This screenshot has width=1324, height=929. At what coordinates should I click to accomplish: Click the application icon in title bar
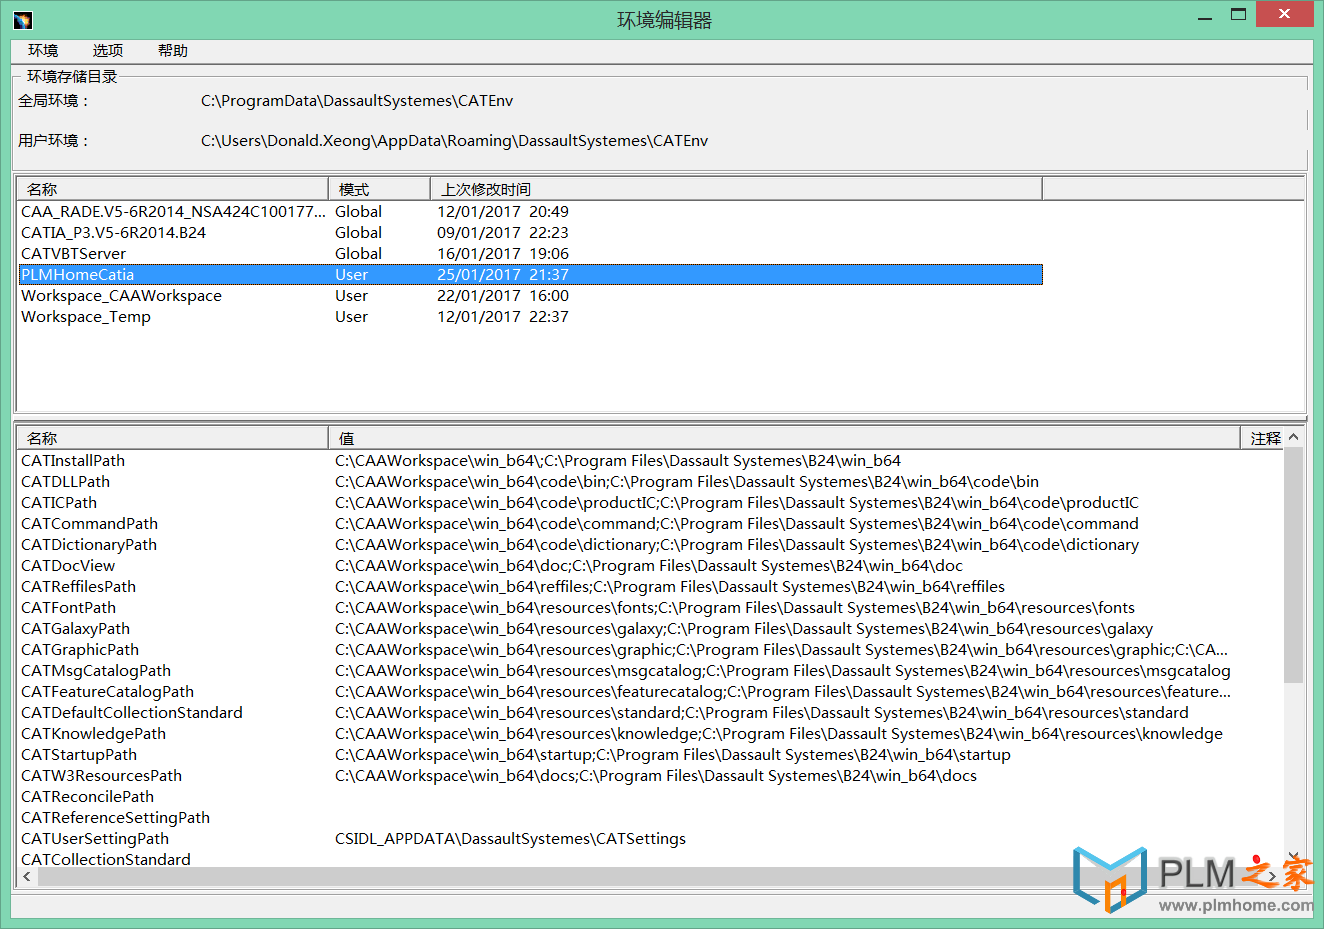[x=23, y=20]
